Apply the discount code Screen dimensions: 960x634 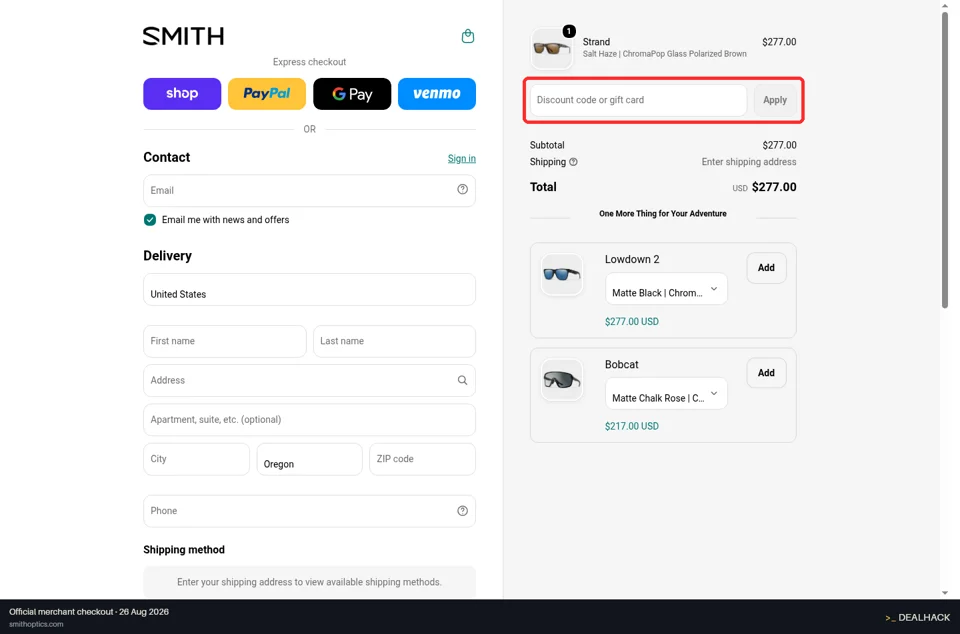[774, 100]
